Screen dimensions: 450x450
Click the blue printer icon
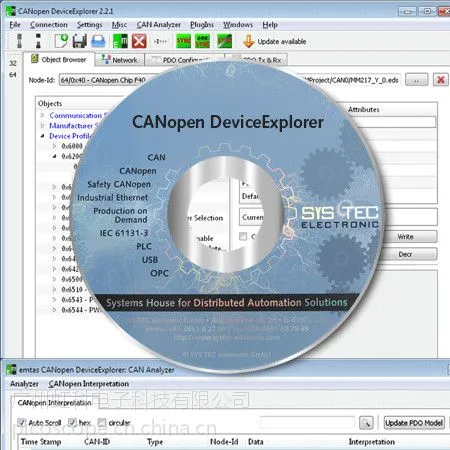point(98,41)
